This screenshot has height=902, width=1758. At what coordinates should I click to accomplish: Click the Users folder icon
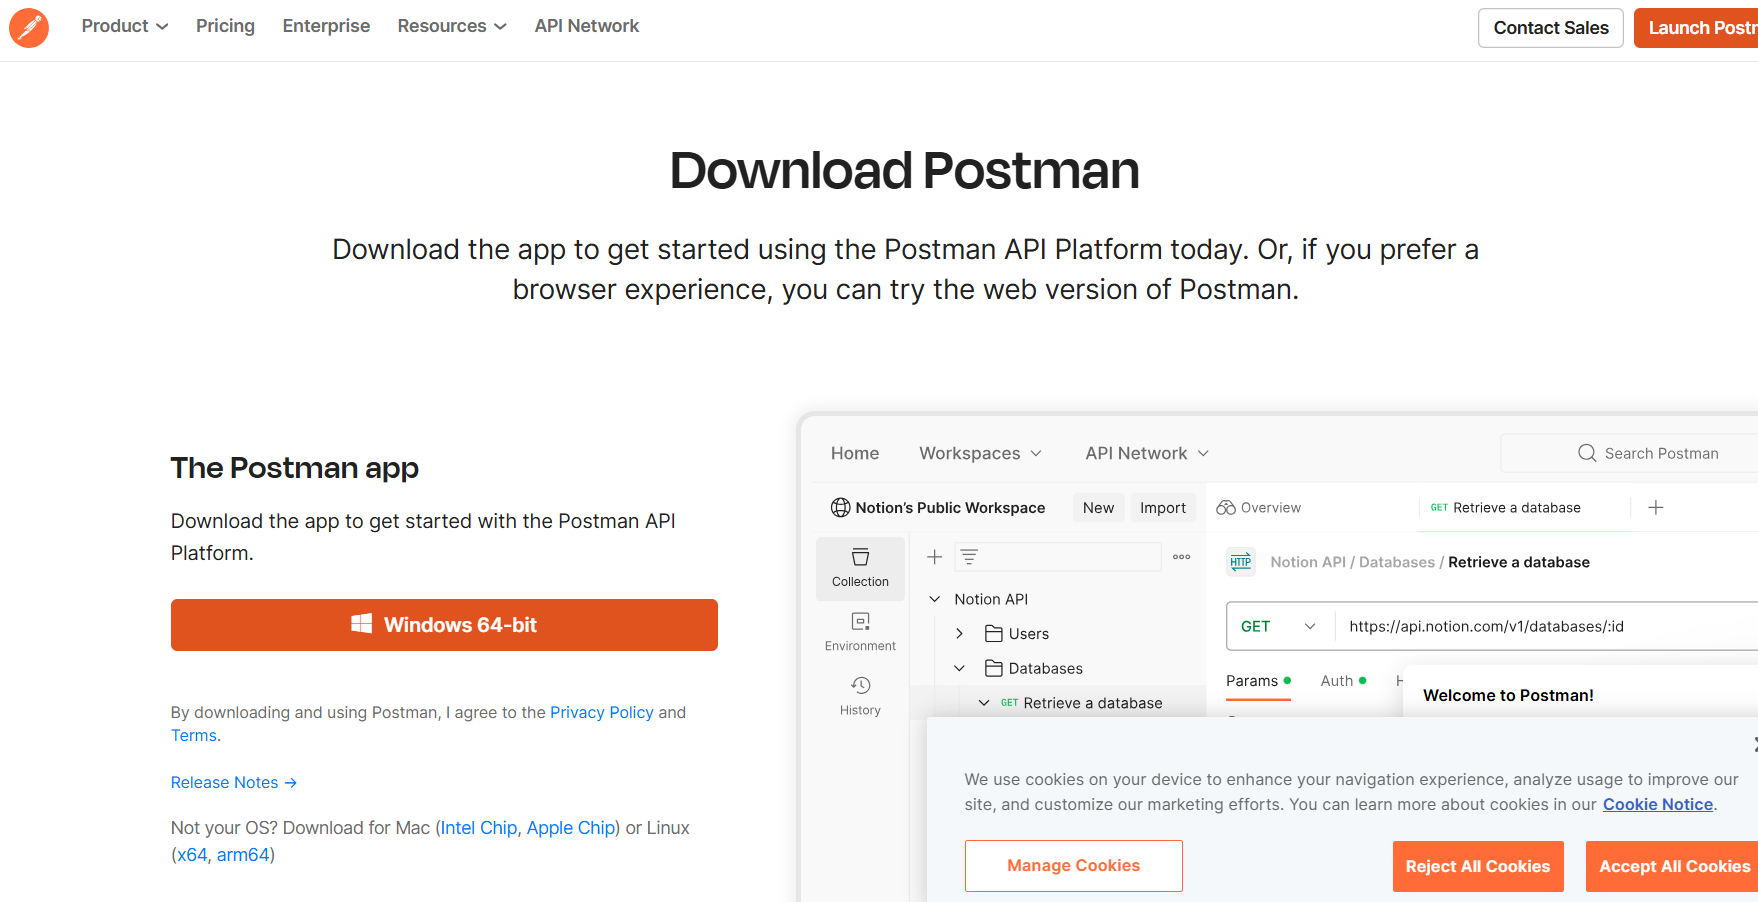994,634
